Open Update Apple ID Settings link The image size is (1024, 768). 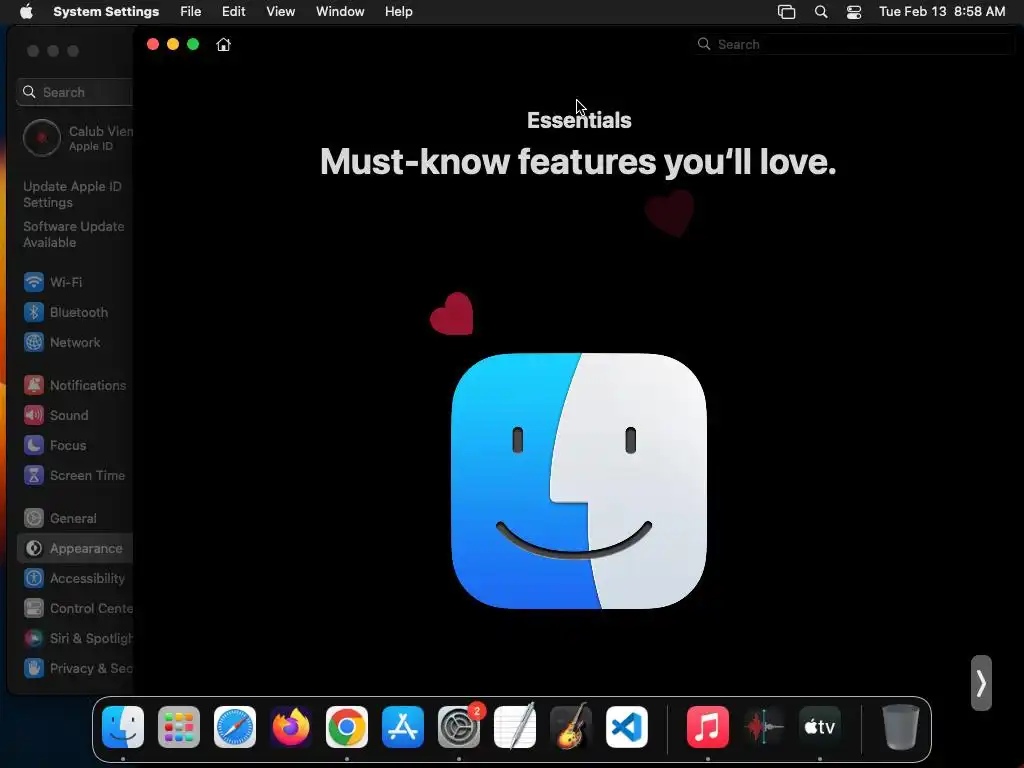72,194
